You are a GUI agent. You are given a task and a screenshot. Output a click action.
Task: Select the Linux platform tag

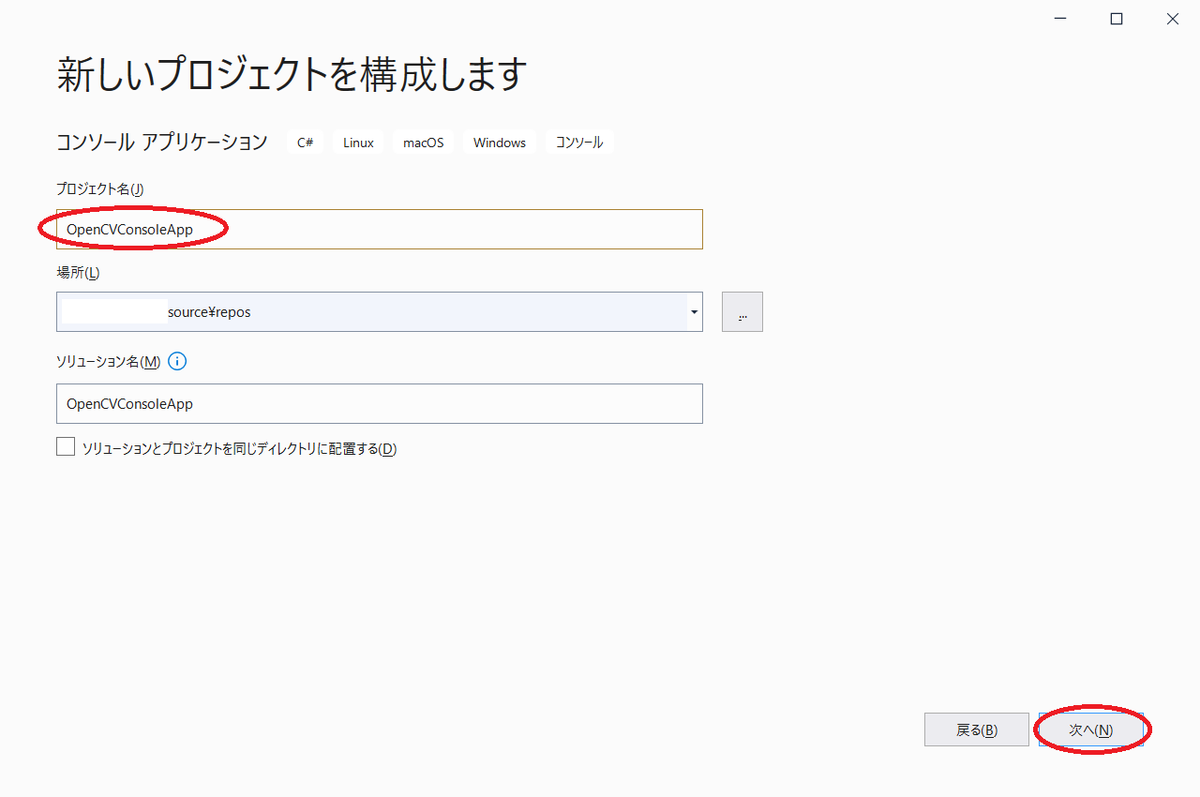(357, 142)
